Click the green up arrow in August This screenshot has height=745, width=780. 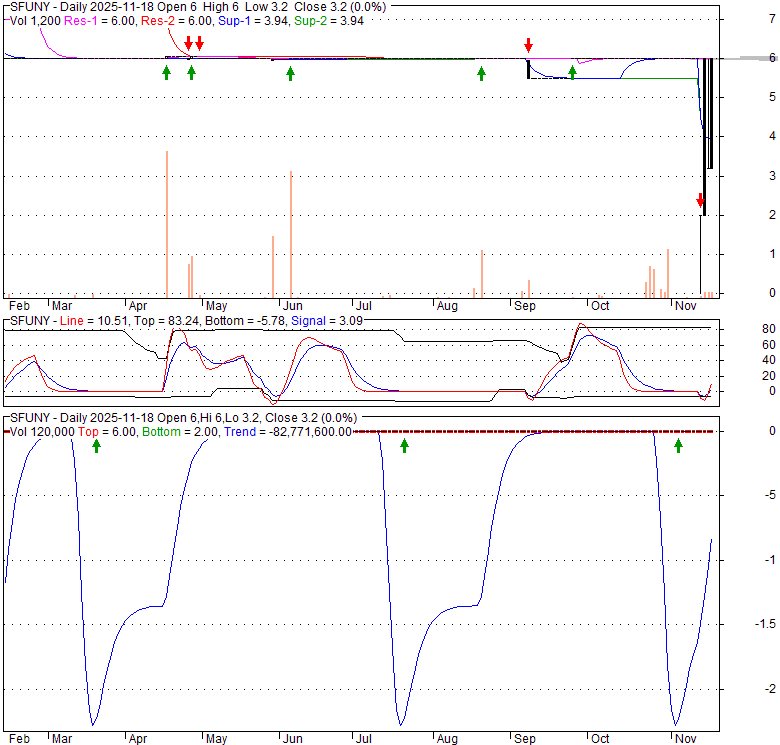click(x=481, y=73)
